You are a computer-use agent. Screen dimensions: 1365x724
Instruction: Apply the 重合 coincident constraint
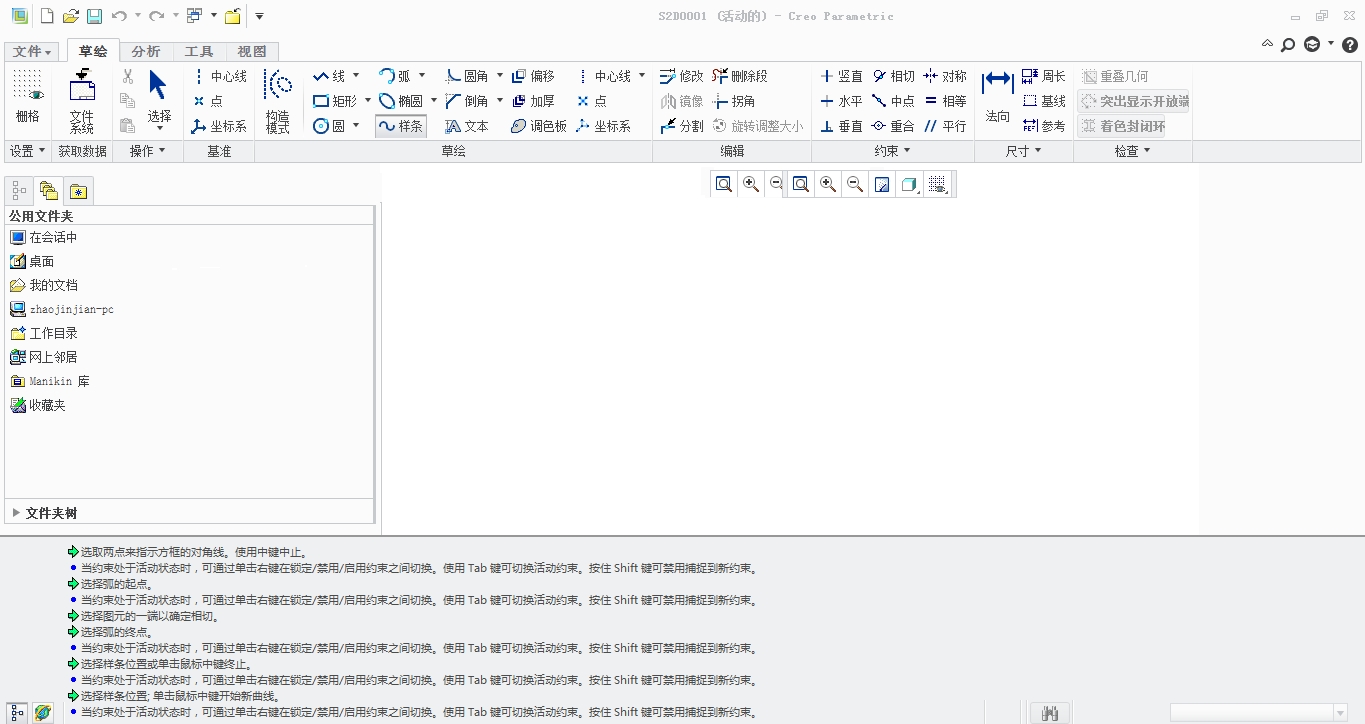893,126
